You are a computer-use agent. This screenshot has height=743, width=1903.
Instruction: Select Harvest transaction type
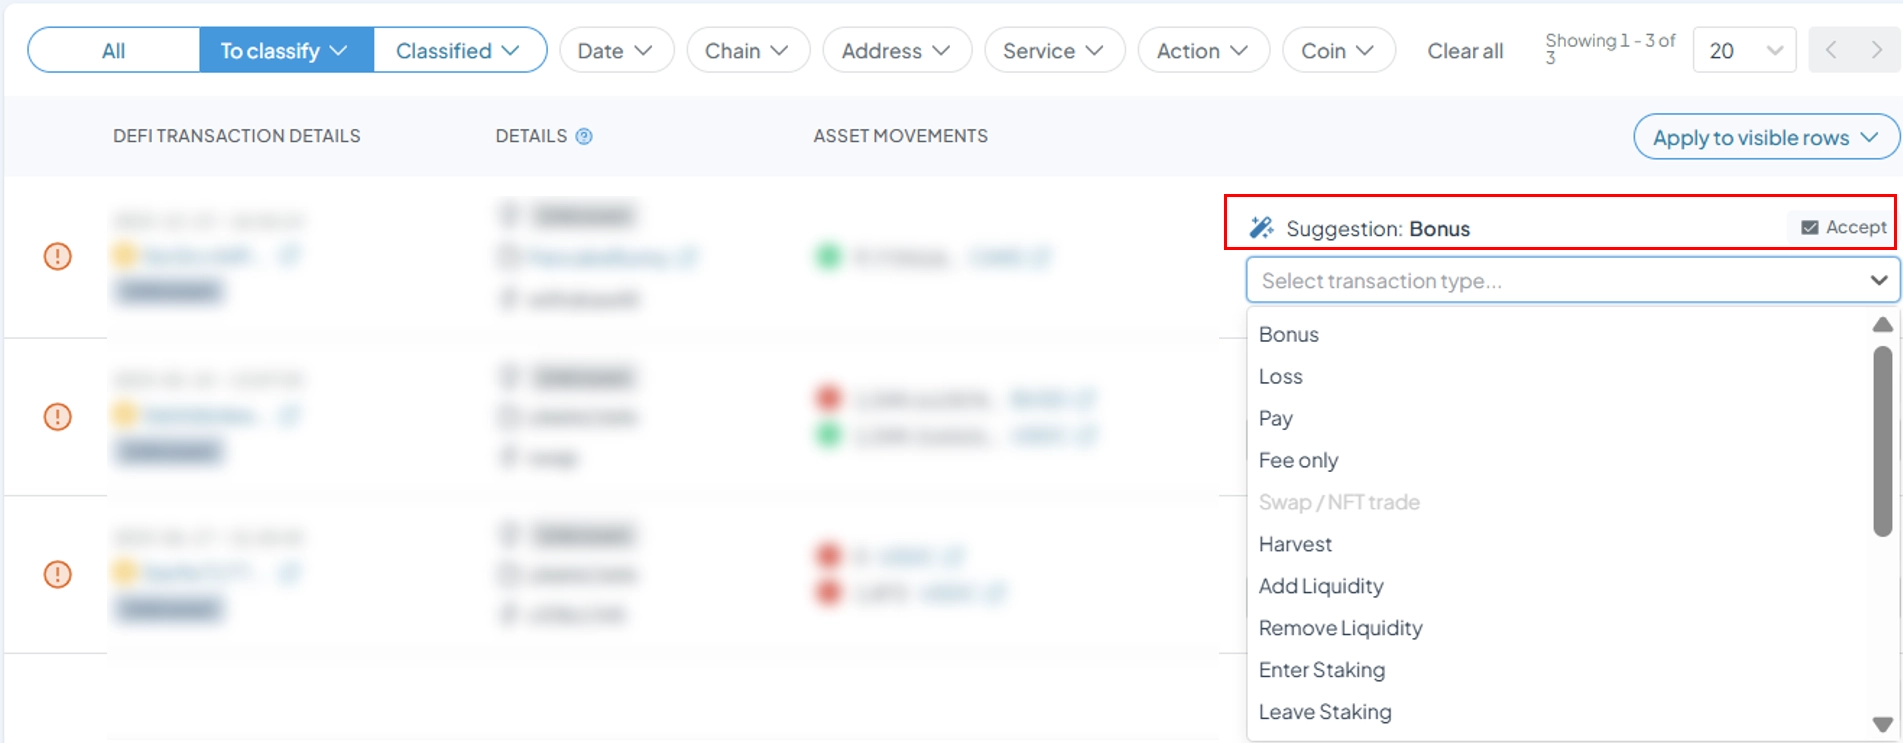(x=1295, y=544)
